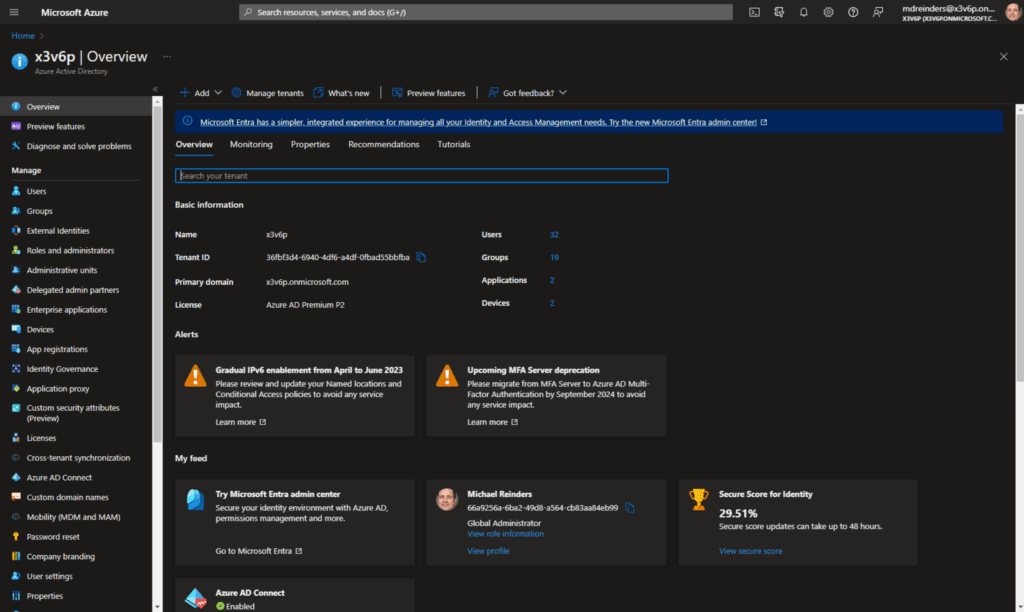Click the Application proxy sidebar icon
Viewport: 1024px width, 612px height.
coord(16,389)
